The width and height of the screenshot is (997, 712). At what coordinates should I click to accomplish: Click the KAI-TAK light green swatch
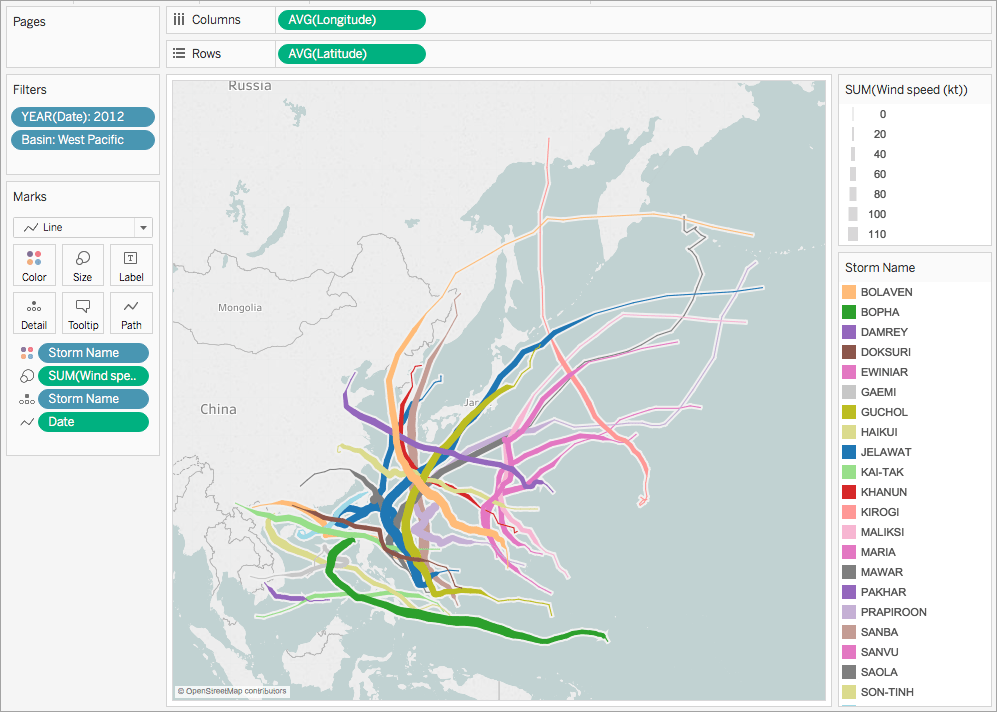coord(849,472)
